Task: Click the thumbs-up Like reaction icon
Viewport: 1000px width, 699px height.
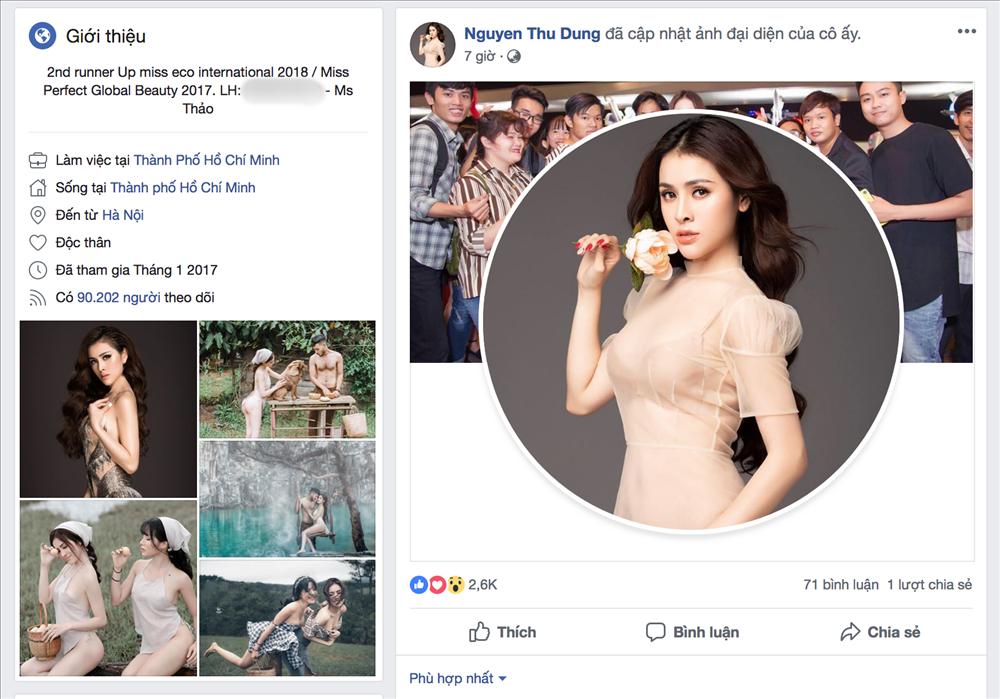Action: click(x=417, y=584)
